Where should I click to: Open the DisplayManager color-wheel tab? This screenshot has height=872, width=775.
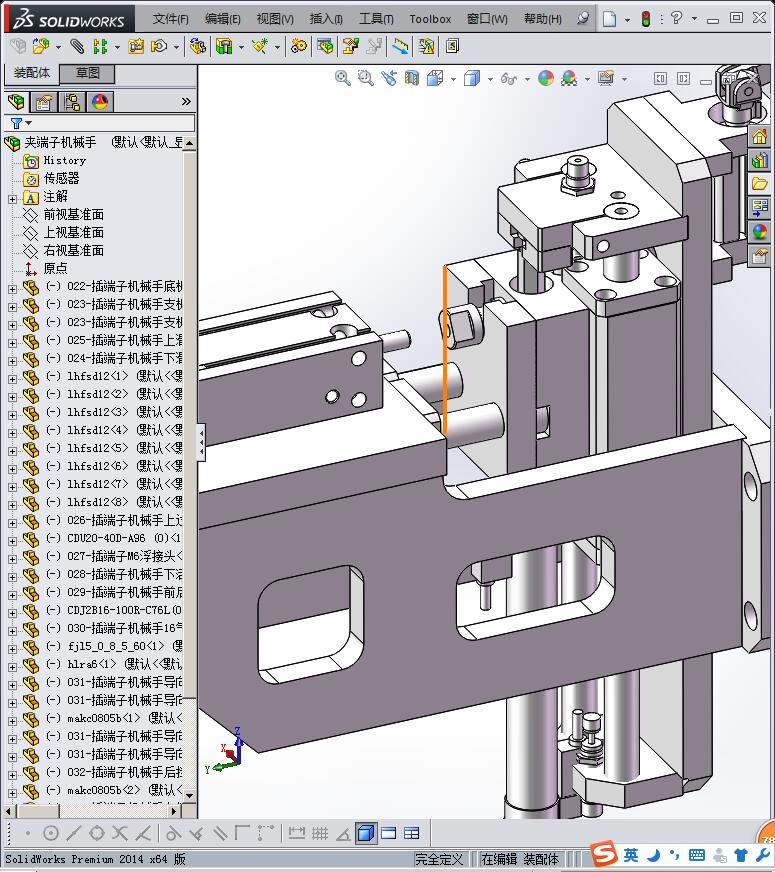(100, 102)
